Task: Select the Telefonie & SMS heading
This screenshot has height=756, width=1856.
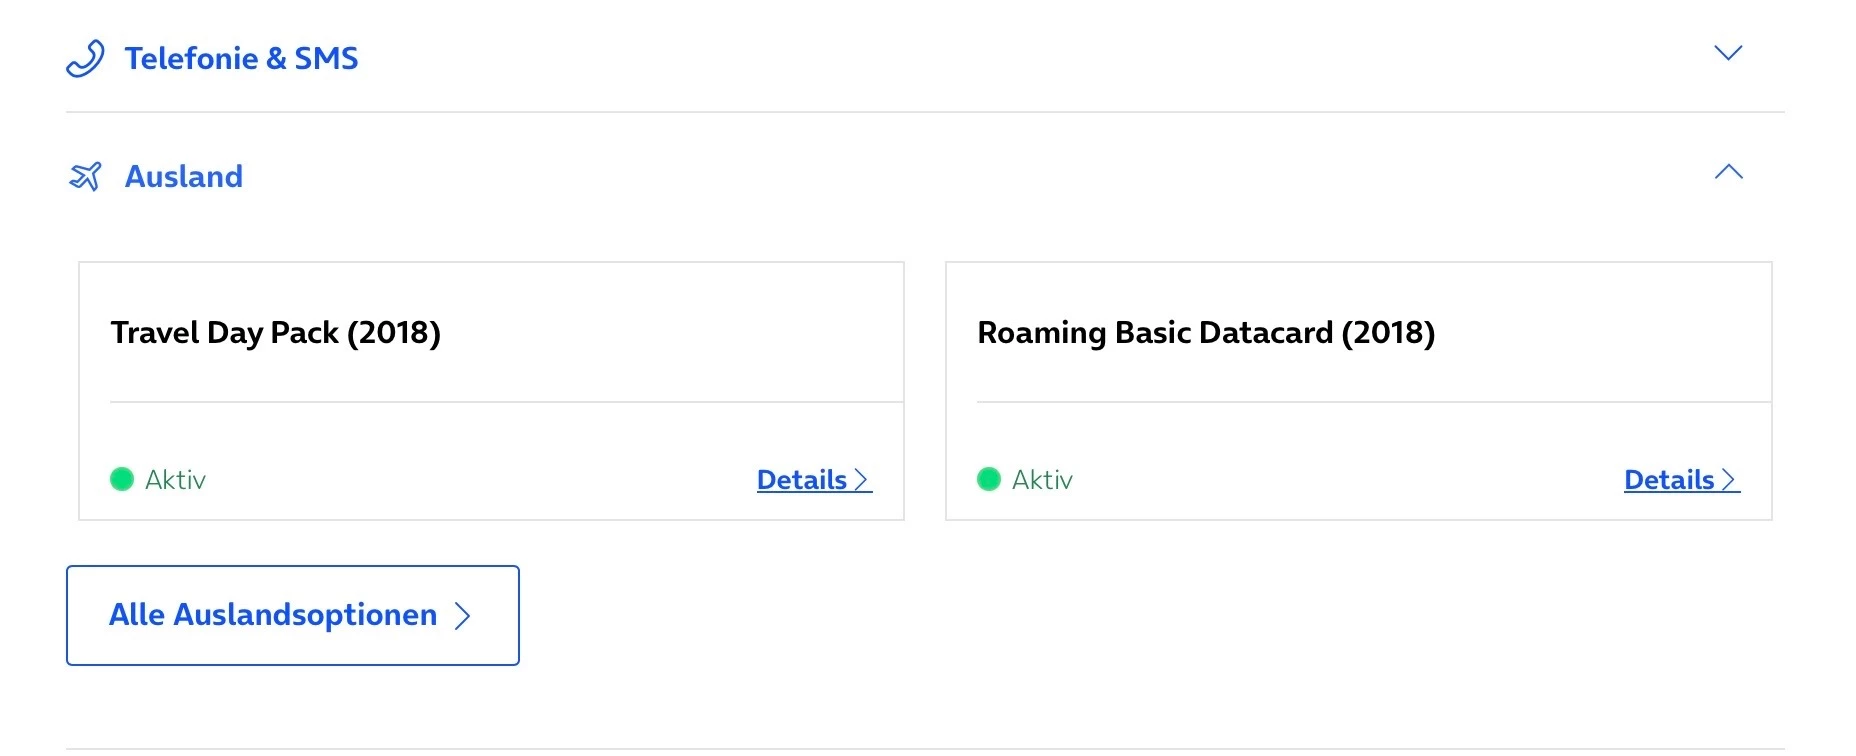Action: (x=241, y=59)
